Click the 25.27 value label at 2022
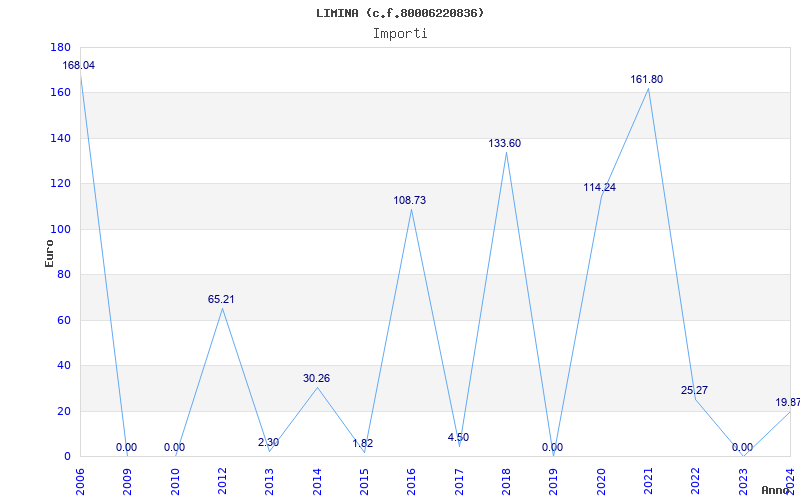 pos(694,390)
